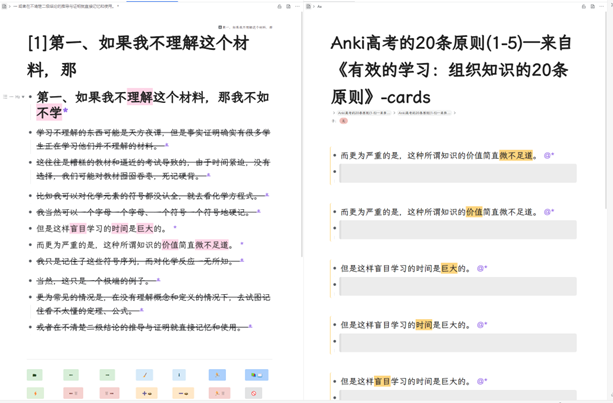Viewport: 613px width, 403px height.
Task: Click the gray prohibited-sign button at bottom
Action: tap(256, 393)
